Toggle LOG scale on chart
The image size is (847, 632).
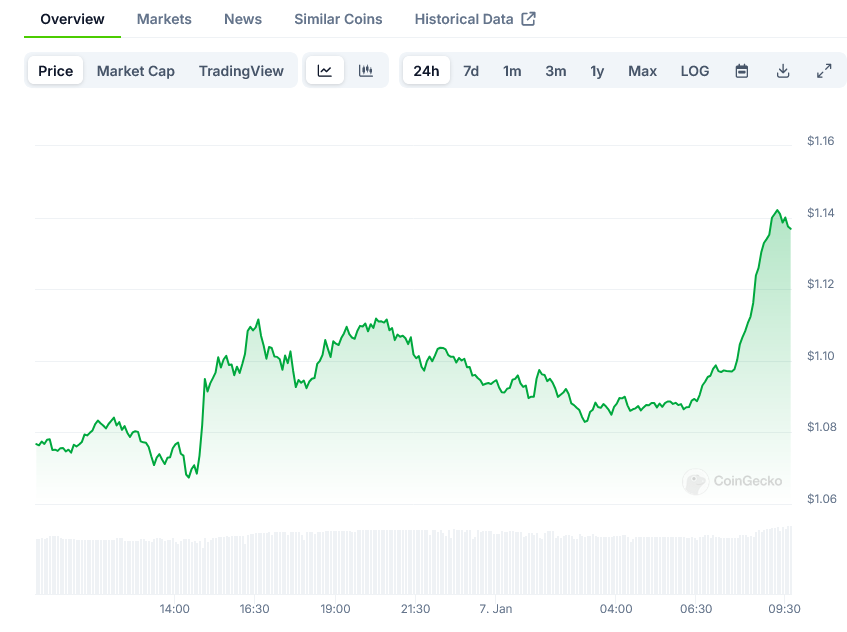click(x=695, y=71)
